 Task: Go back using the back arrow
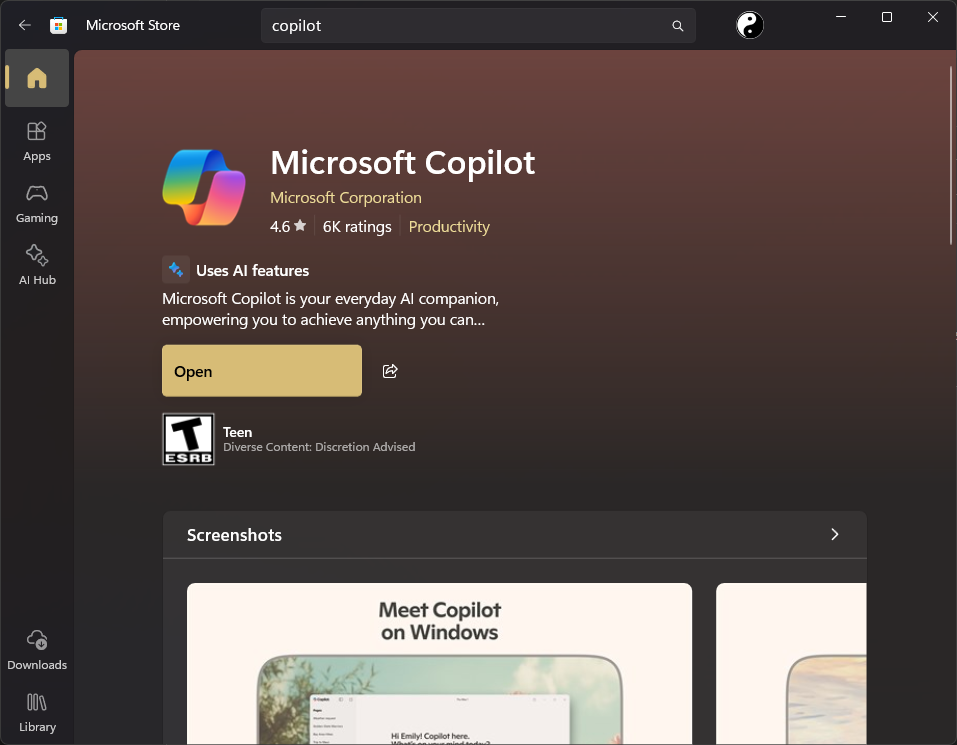point(24,25)
